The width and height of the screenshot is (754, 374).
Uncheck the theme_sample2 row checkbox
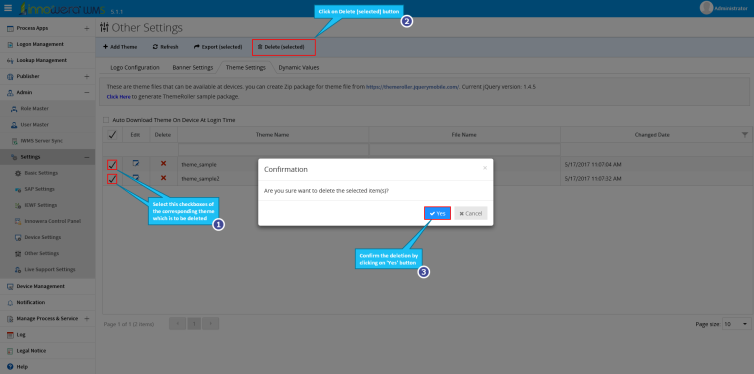(112, 179)
